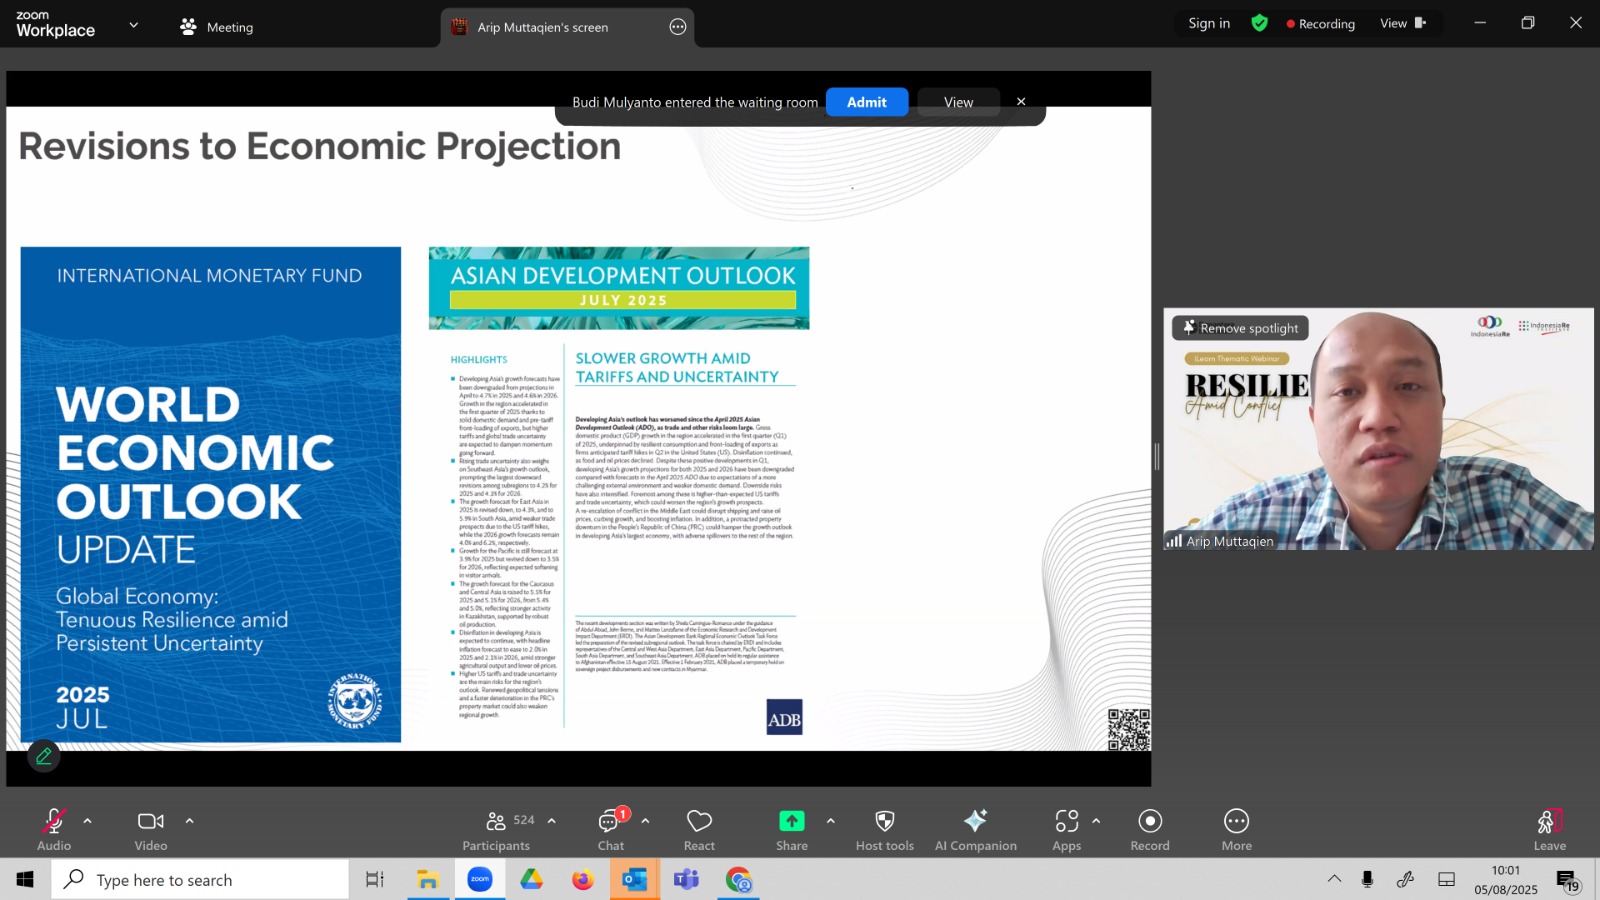The height and width of the screenshot is (900, 1600).
Task: Open the More options menu
Action: point(1236,830)
